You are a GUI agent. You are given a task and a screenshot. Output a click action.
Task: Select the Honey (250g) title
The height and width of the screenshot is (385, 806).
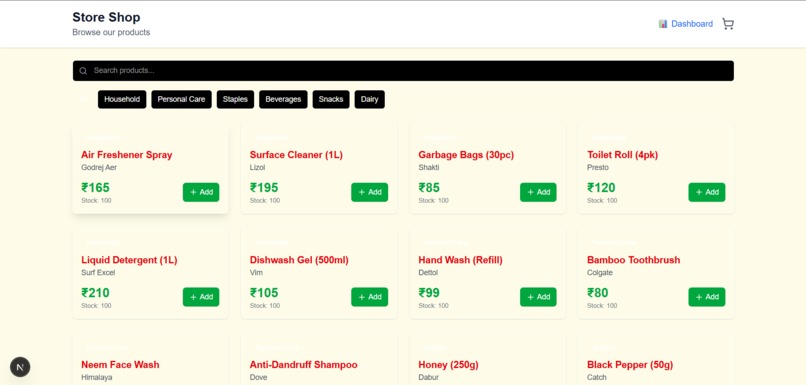[448, 365]
